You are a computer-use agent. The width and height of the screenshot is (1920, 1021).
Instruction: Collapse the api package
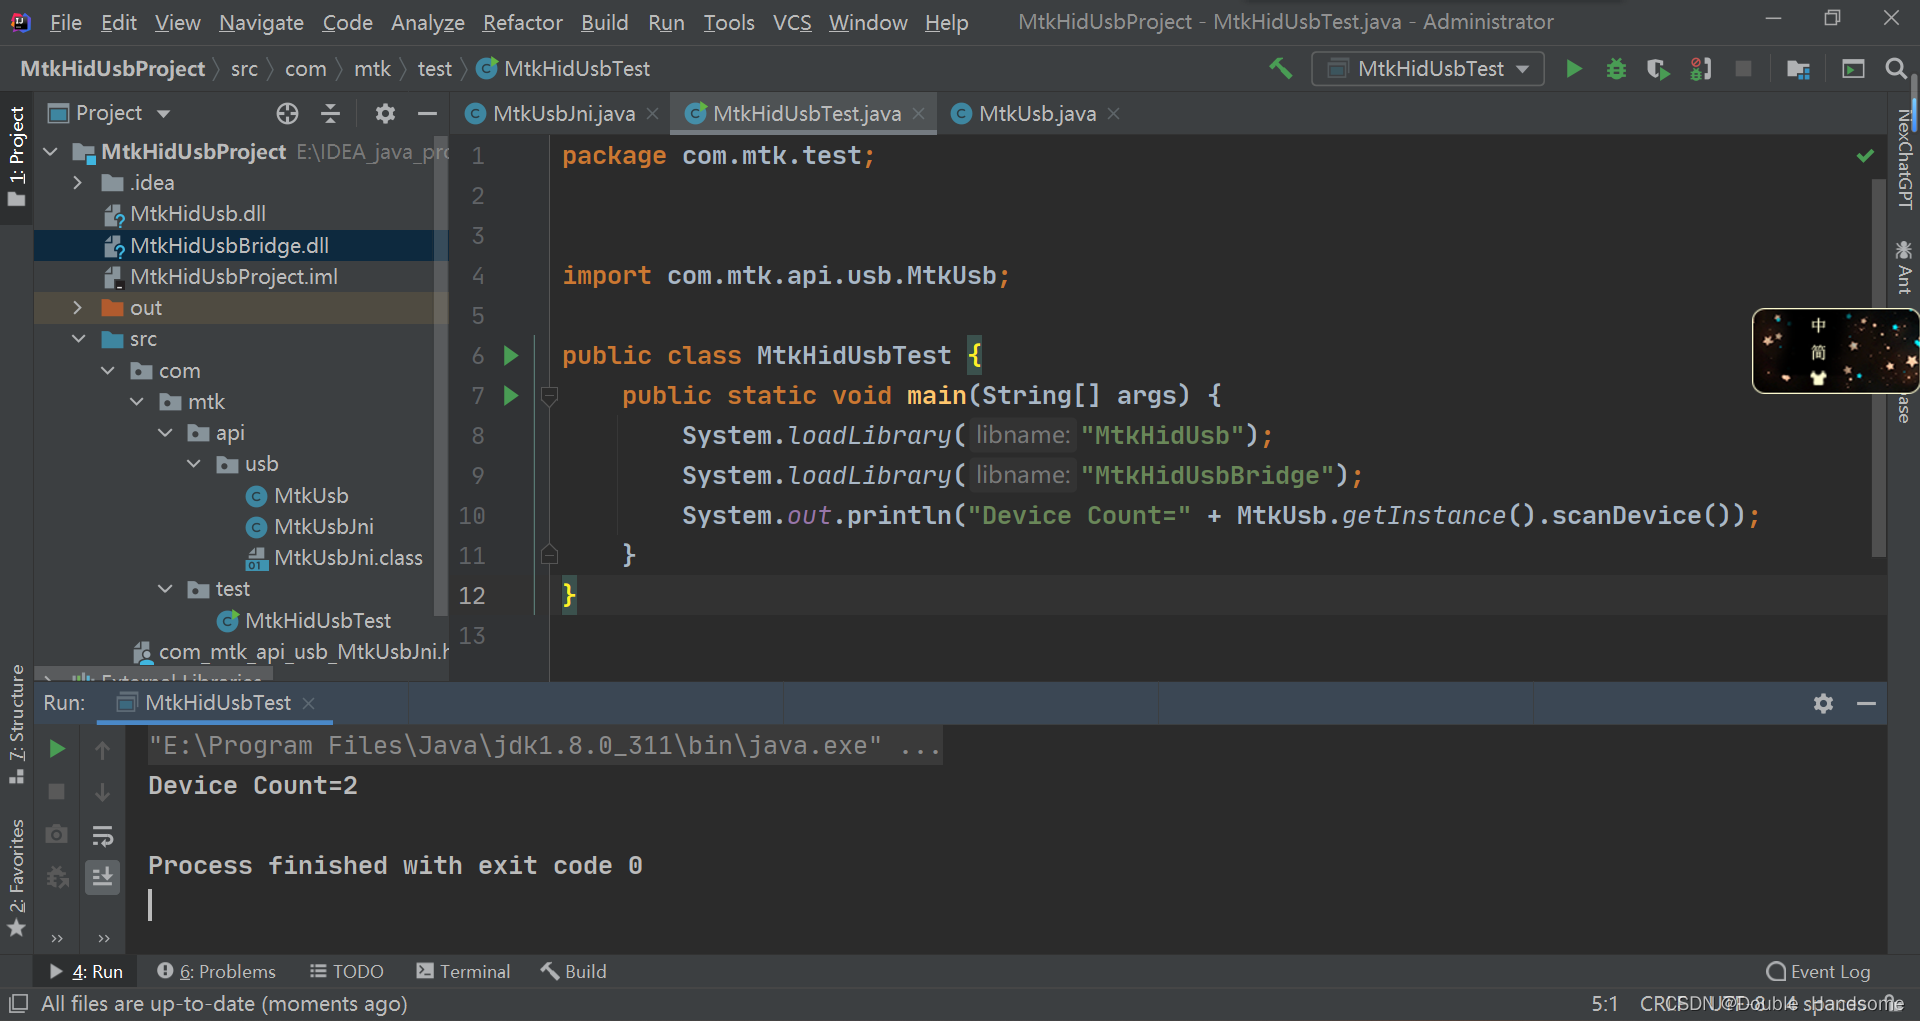[165, 433]
